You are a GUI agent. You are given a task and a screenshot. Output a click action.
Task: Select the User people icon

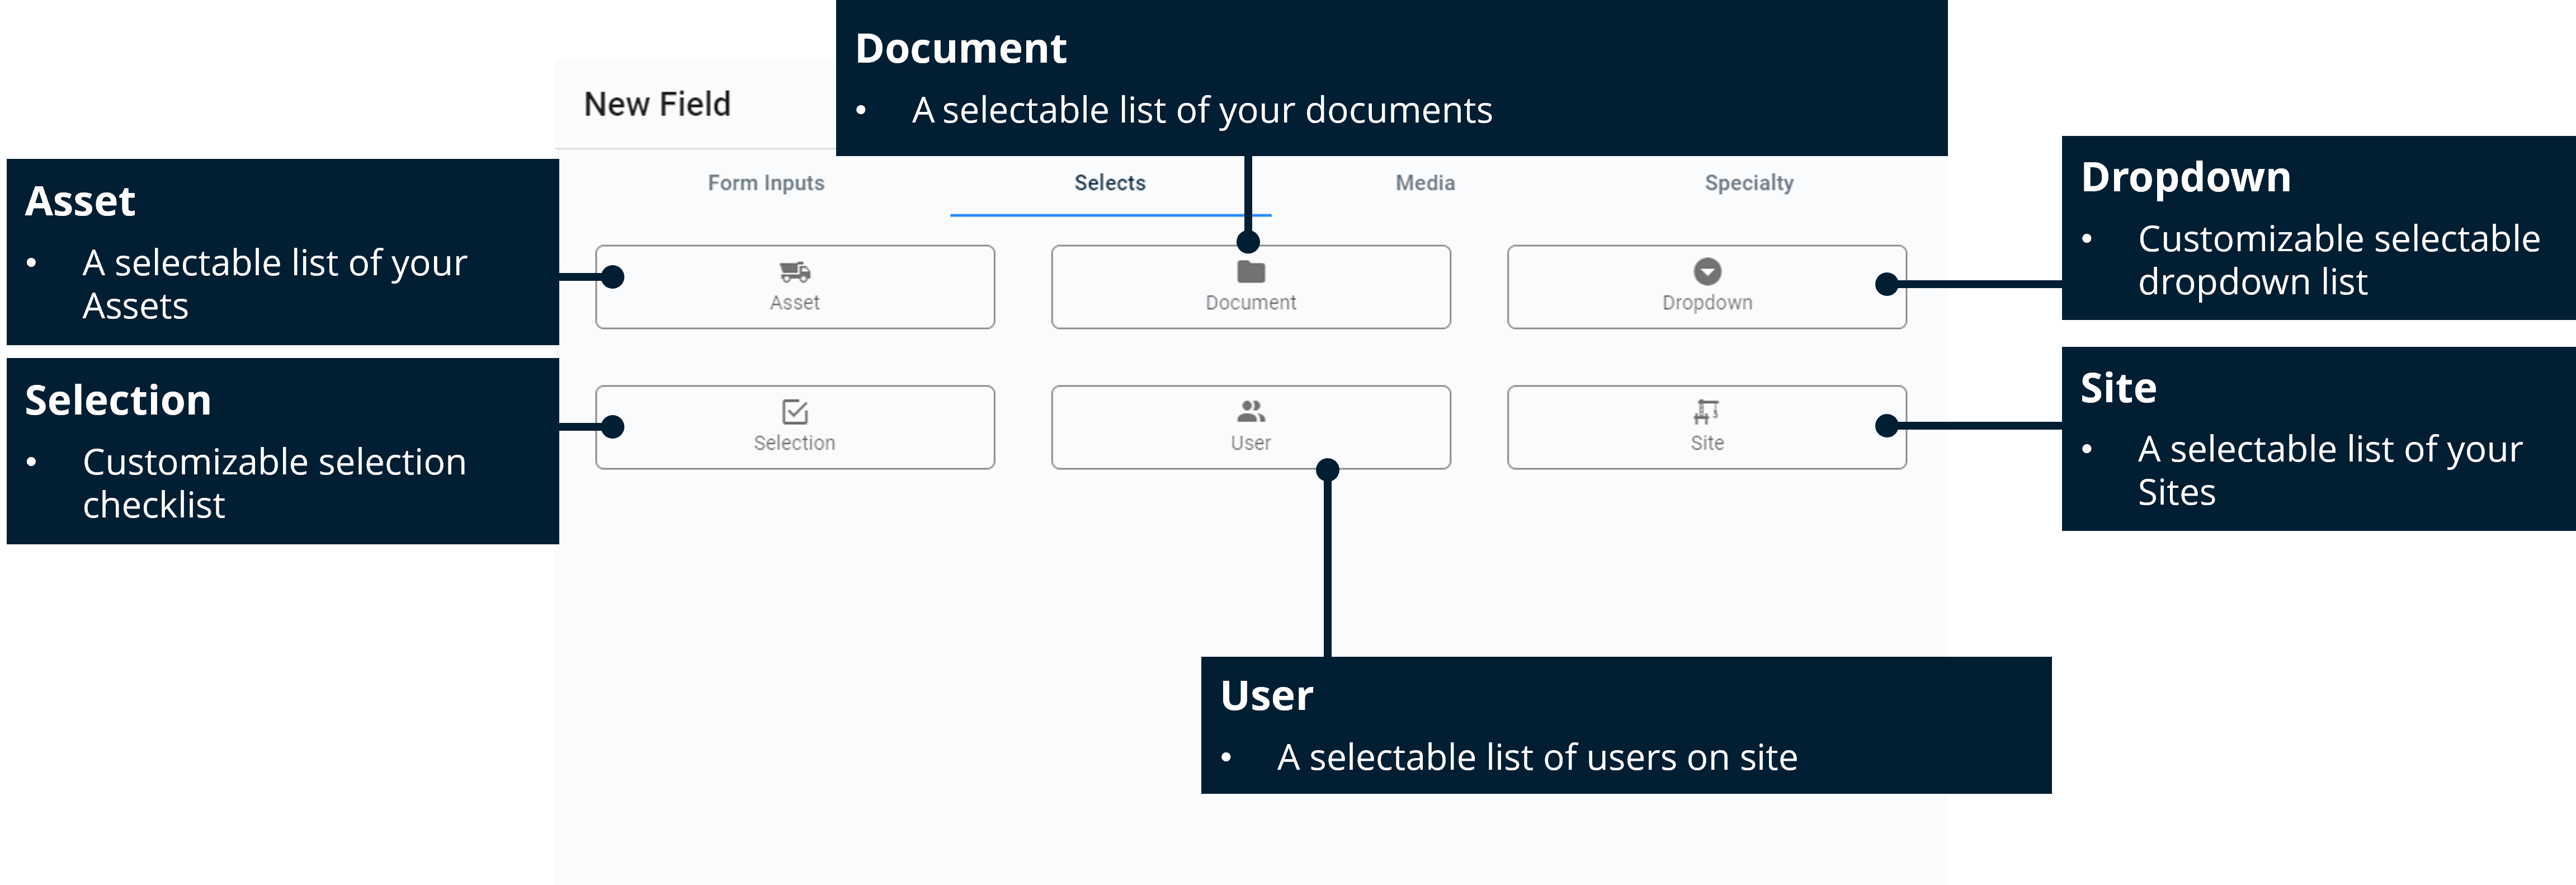(1250, 411)
